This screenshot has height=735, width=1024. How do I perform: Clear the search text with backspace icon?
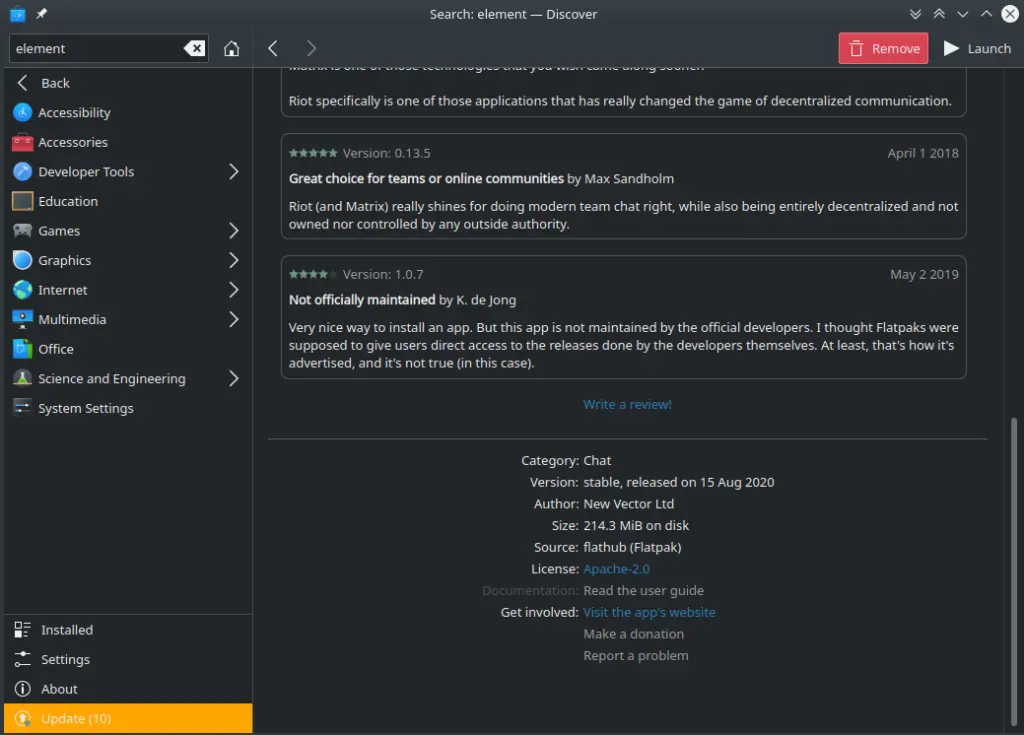(x=194, y=48)
